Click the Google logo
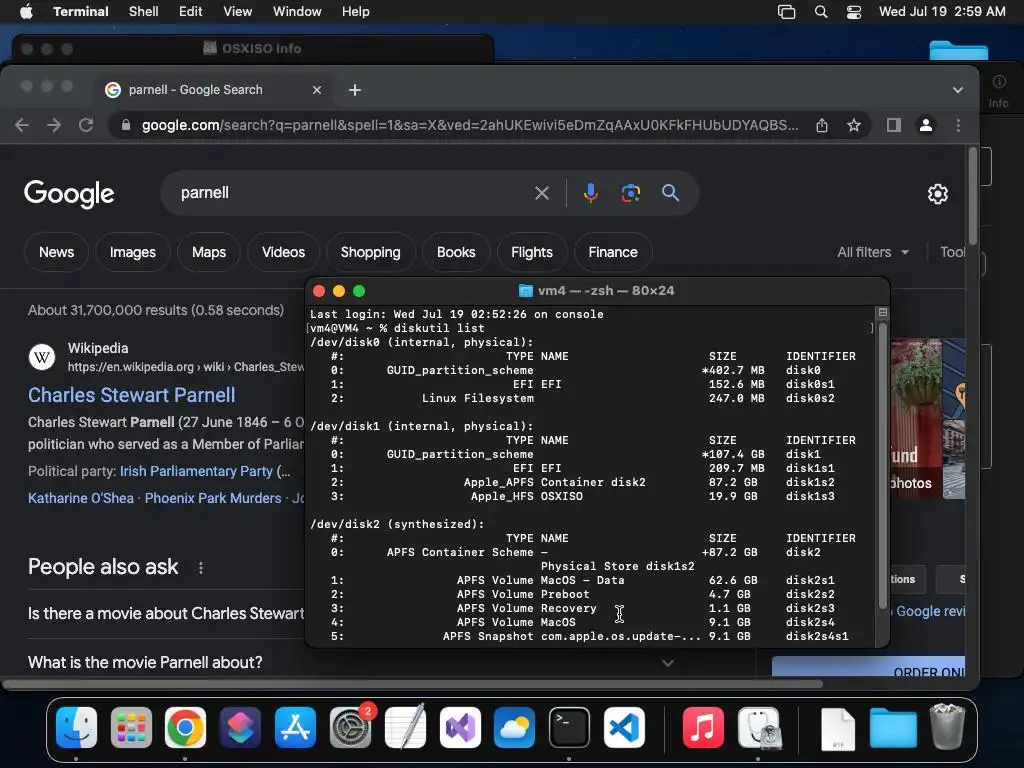The height and width of the screenshot is (768, 1024). coord(69,193)
